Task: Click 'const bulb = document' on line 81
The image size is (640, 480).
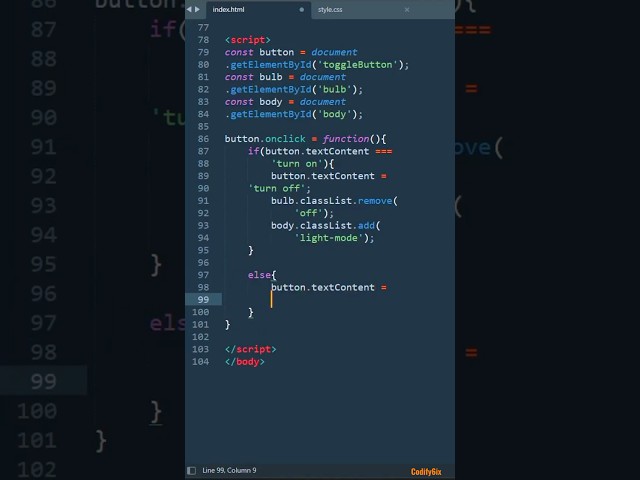Action: coord(285,77)
